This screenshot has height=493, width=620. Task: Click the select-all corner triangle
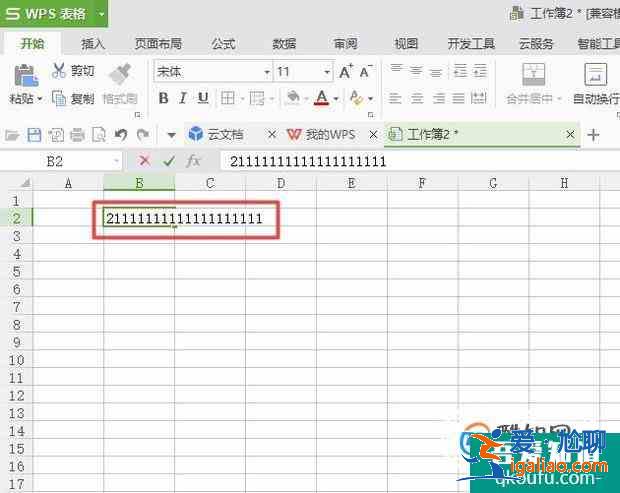pyautogui.click(x=25, y=183)
